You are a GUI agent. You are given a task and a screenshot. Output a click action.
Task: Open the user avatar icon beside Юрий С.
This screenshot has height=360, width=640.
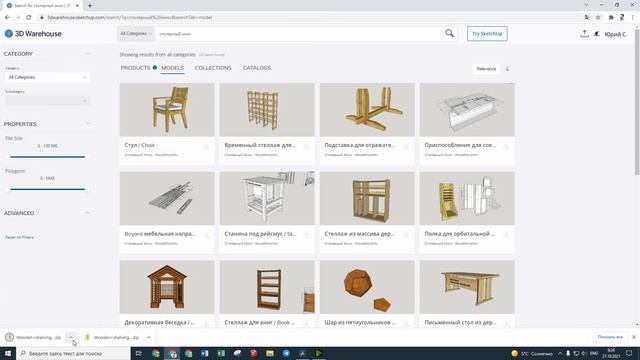pyautogui.click(x=597, y=34)
